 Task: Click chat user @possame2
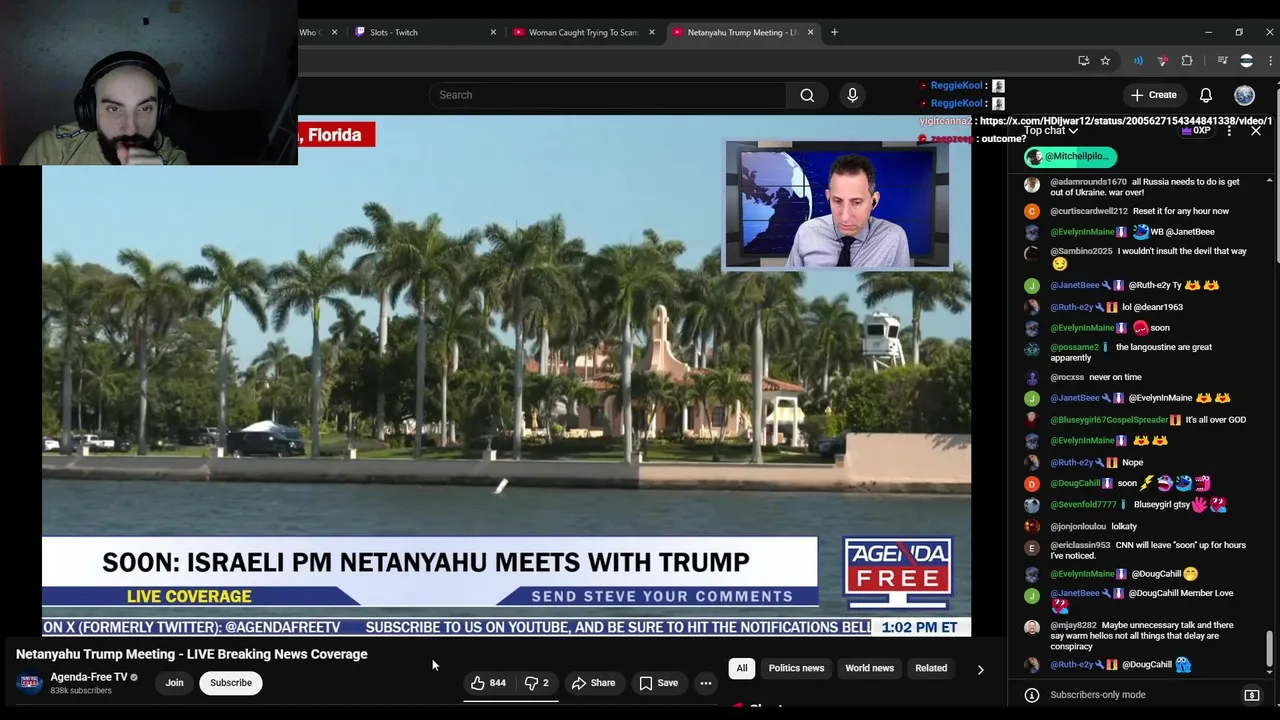point(1074,347)
